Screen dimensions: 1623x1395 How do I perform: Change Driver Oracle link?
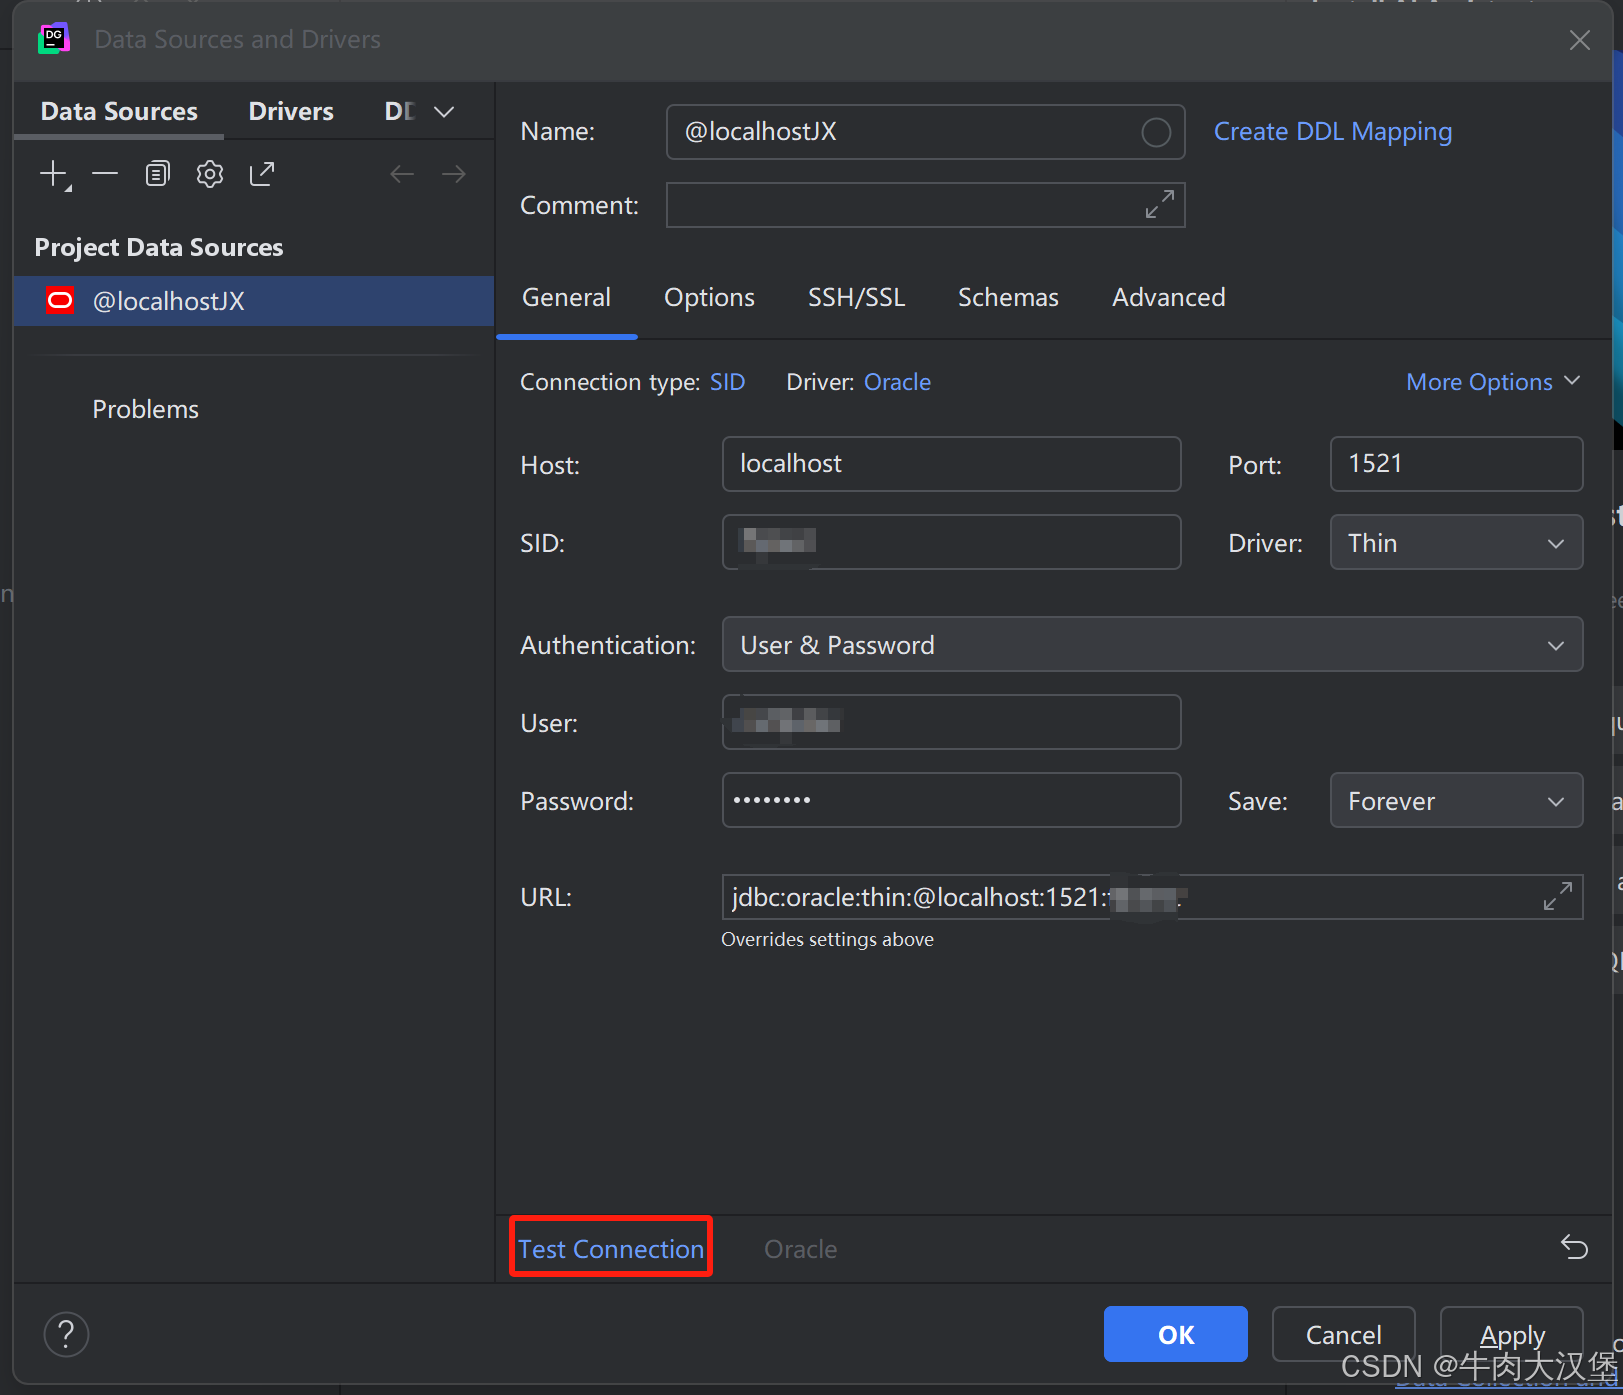pos(897,382)
